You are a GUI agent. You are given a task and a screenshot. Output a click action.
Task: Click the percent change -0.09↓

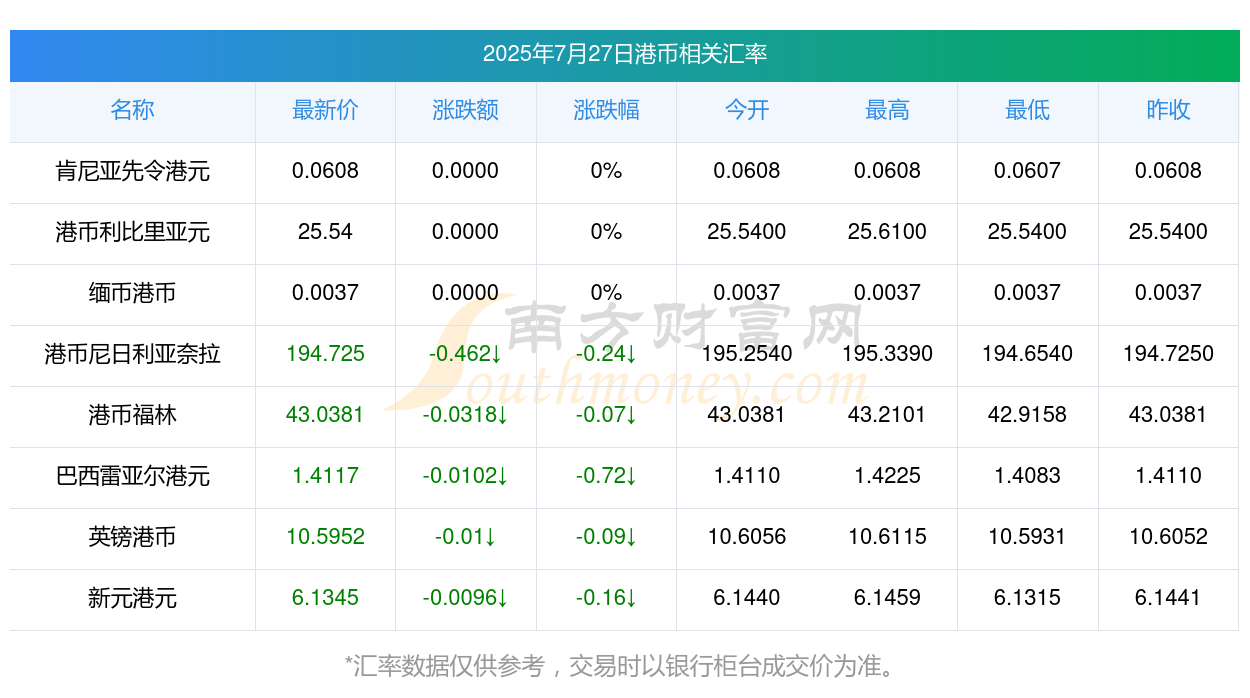tap(606, 537)
